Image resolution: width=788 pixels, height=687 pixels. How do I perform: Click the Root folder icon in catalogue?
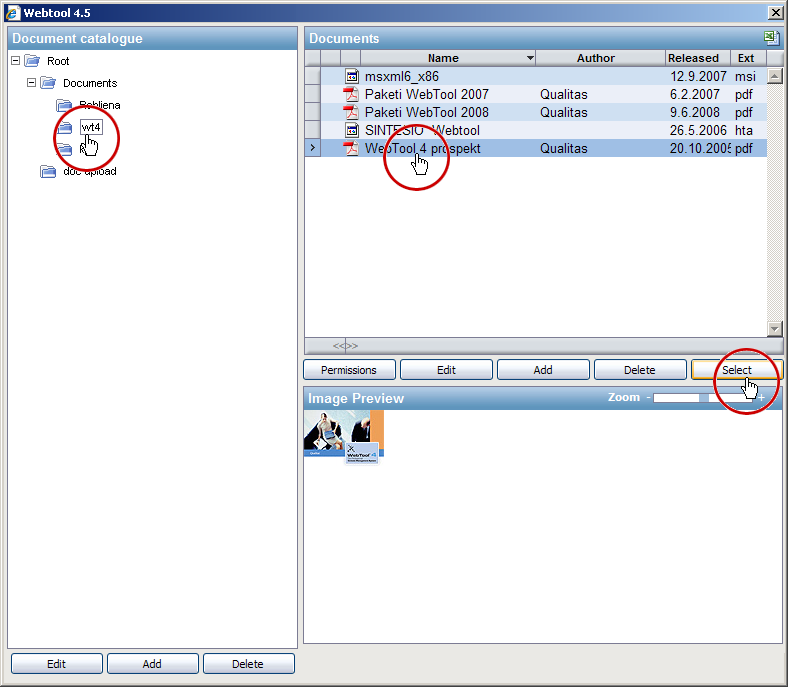pos(32,61)
